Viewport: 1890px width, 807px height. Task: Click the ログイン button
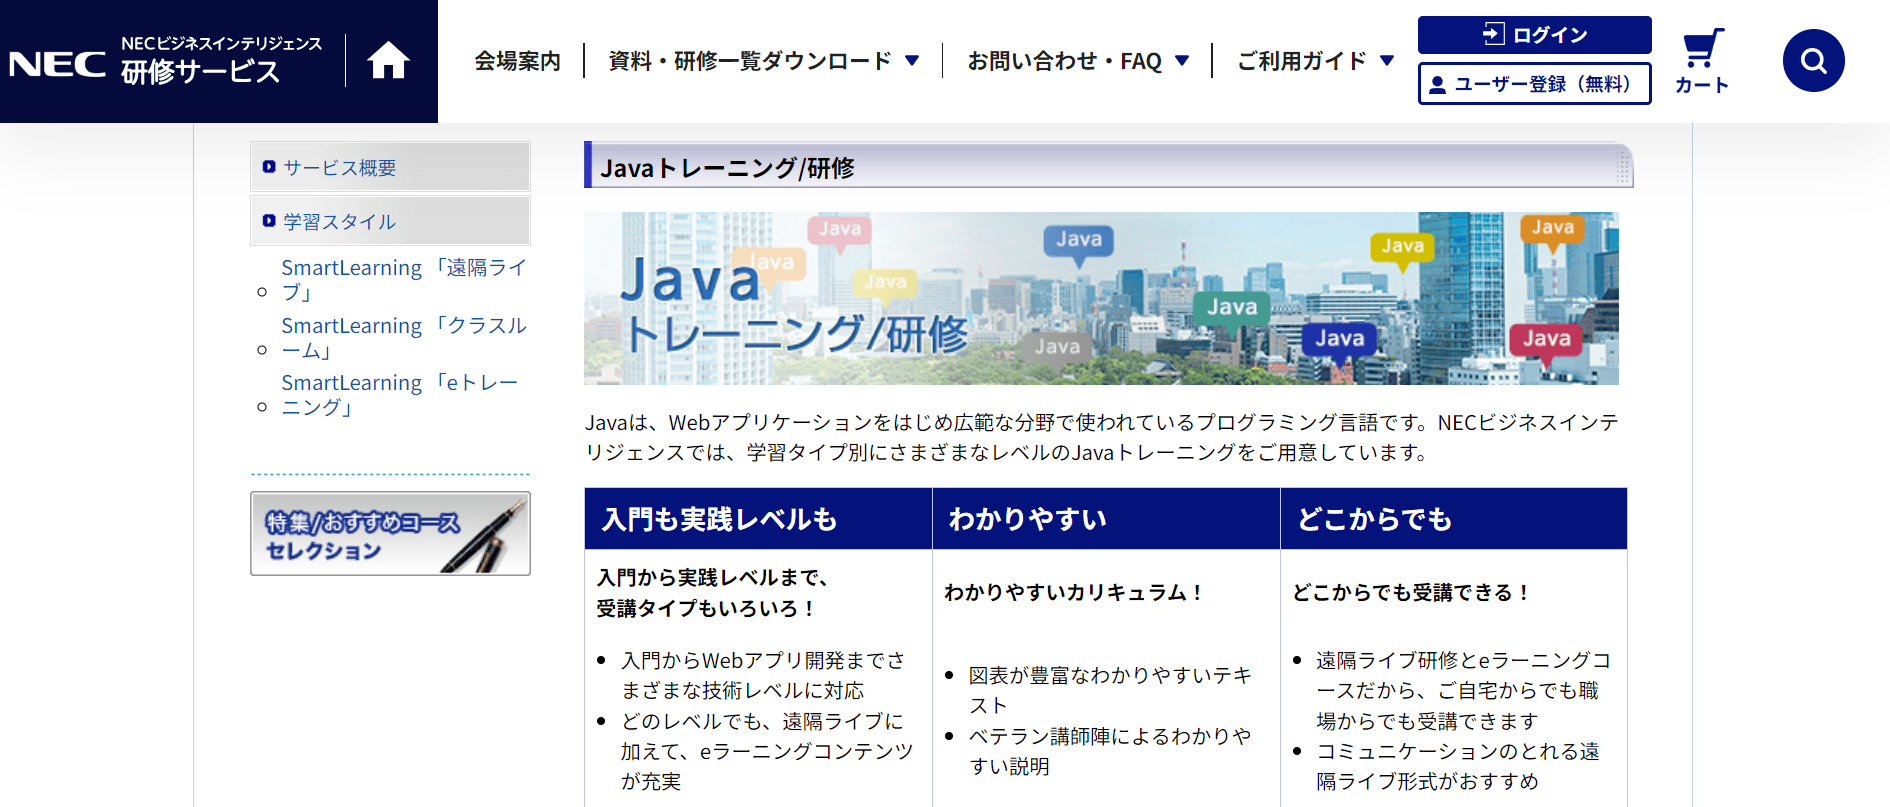pos(1534,35)
